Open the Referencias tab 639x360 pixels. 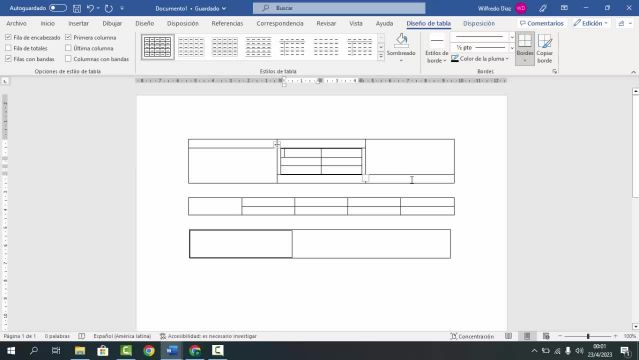coord(227,24)
